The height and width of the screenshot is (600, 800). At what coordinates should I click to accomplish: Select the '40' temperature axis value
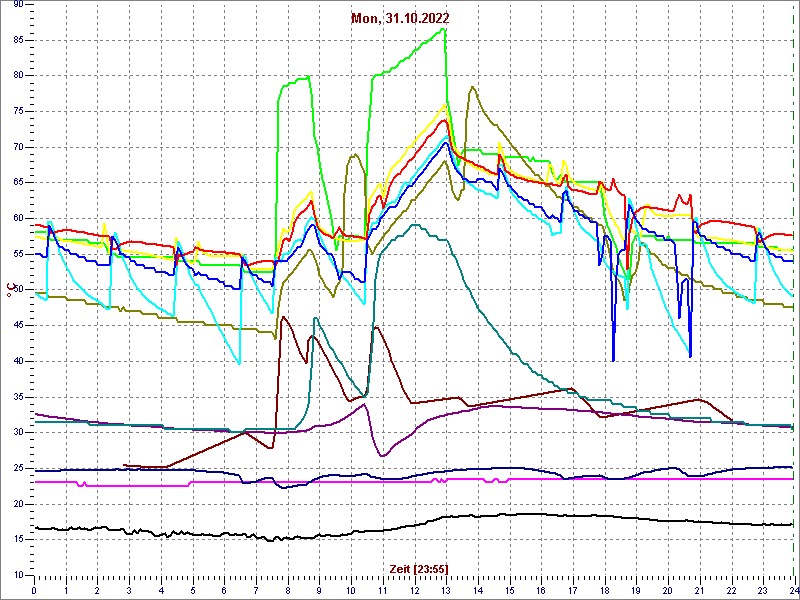click(18, 362)
